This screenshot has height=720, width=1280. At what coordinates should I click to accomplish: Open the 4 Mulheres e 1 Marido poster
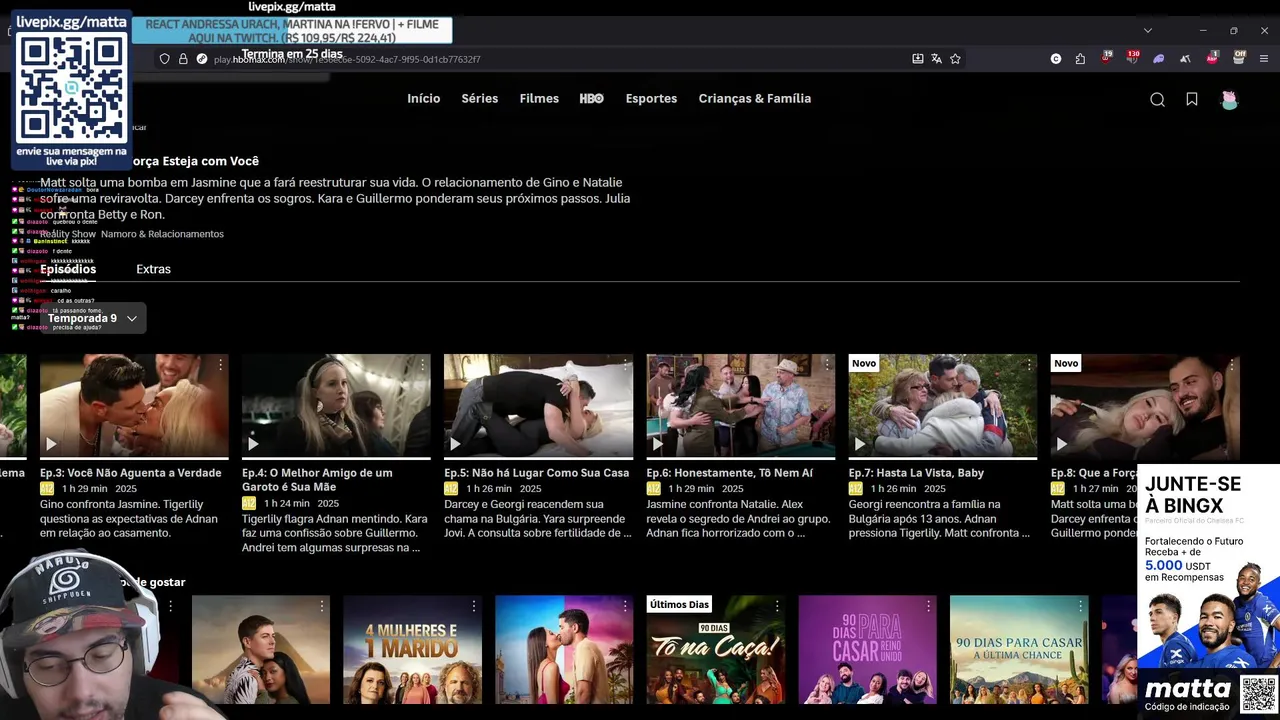[x=412, y=650]
